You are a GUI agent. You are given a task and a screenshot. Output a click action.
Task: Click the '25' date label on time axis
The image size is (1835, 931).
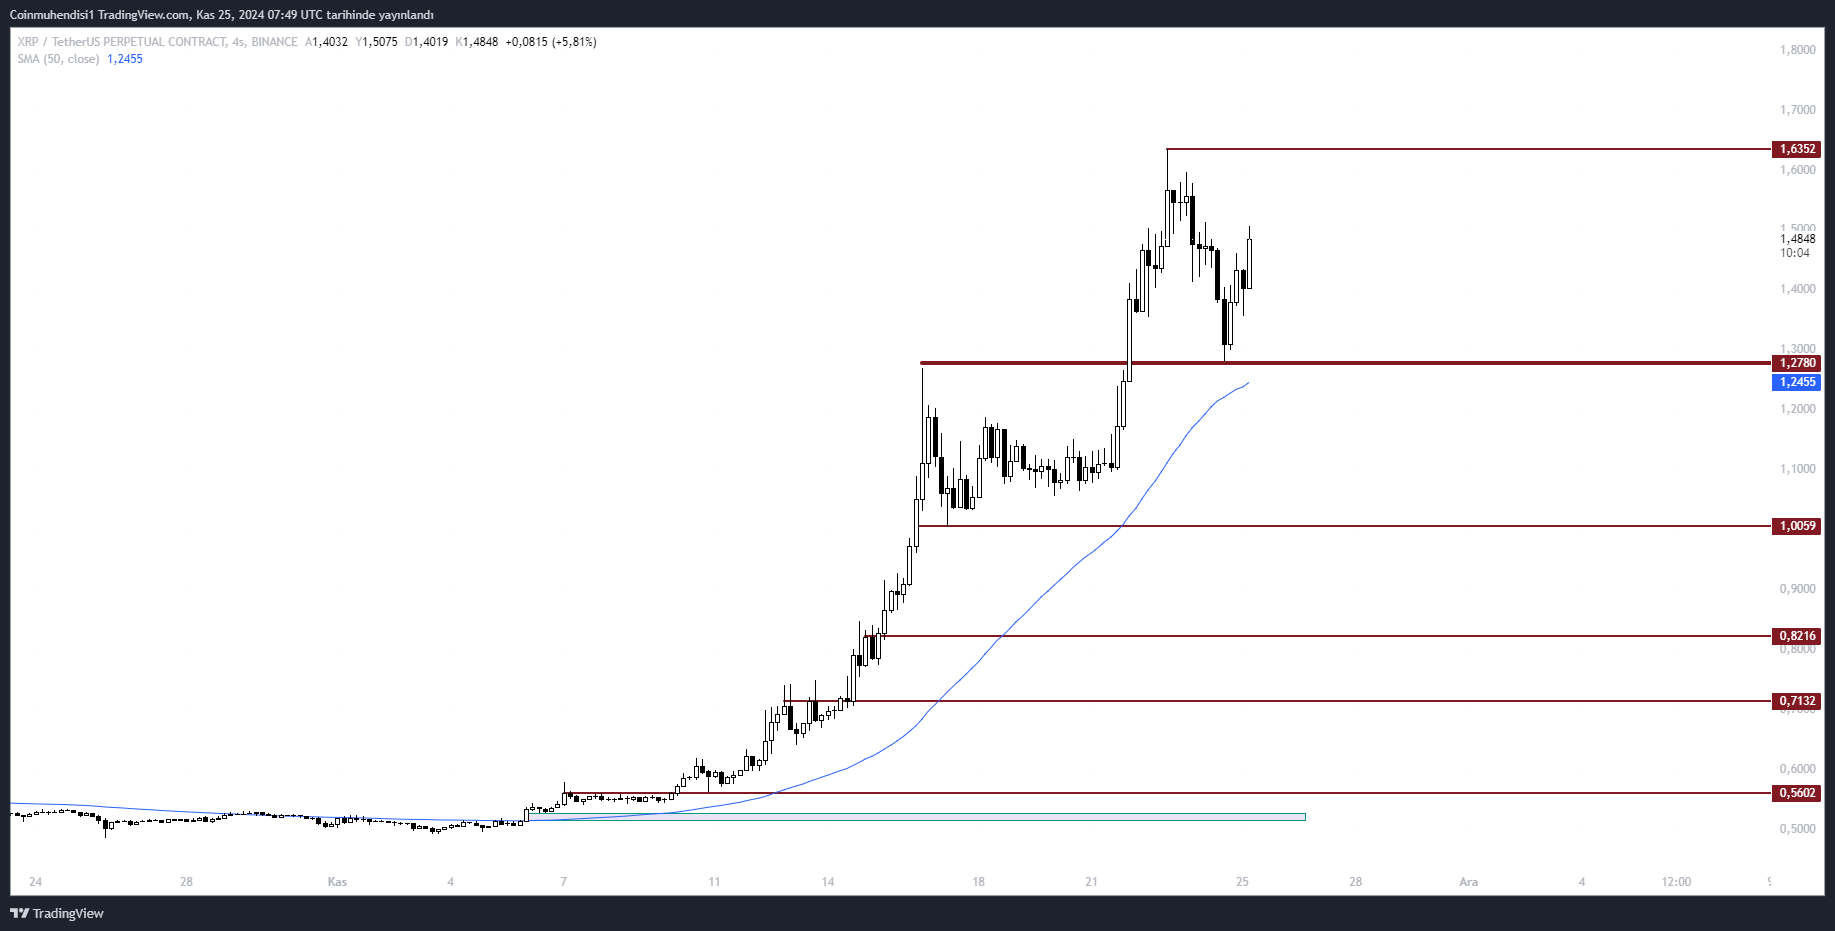click(x=1242, y=882)
